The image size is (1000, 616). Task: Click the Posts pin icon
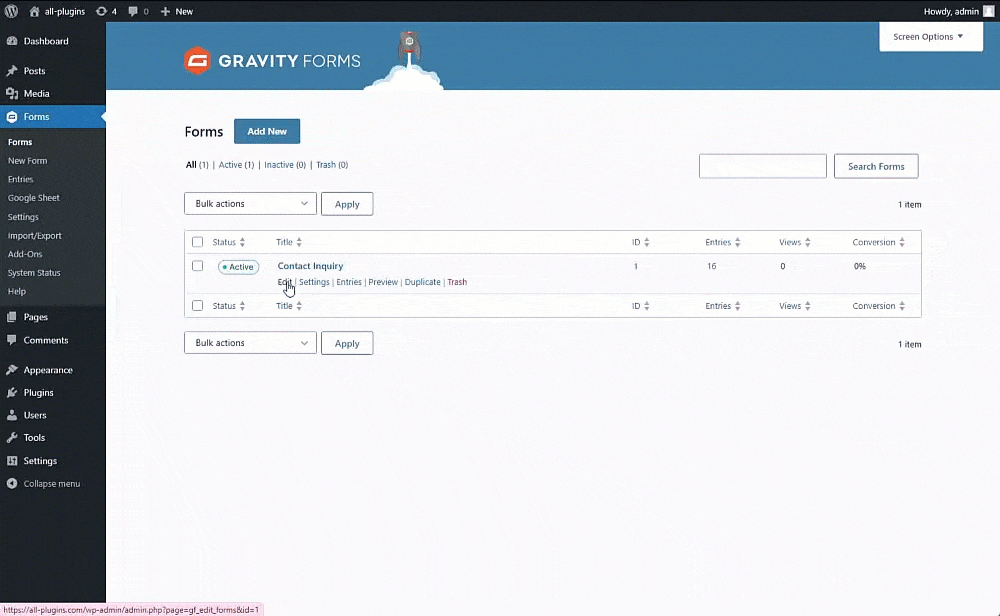(12, 71)
